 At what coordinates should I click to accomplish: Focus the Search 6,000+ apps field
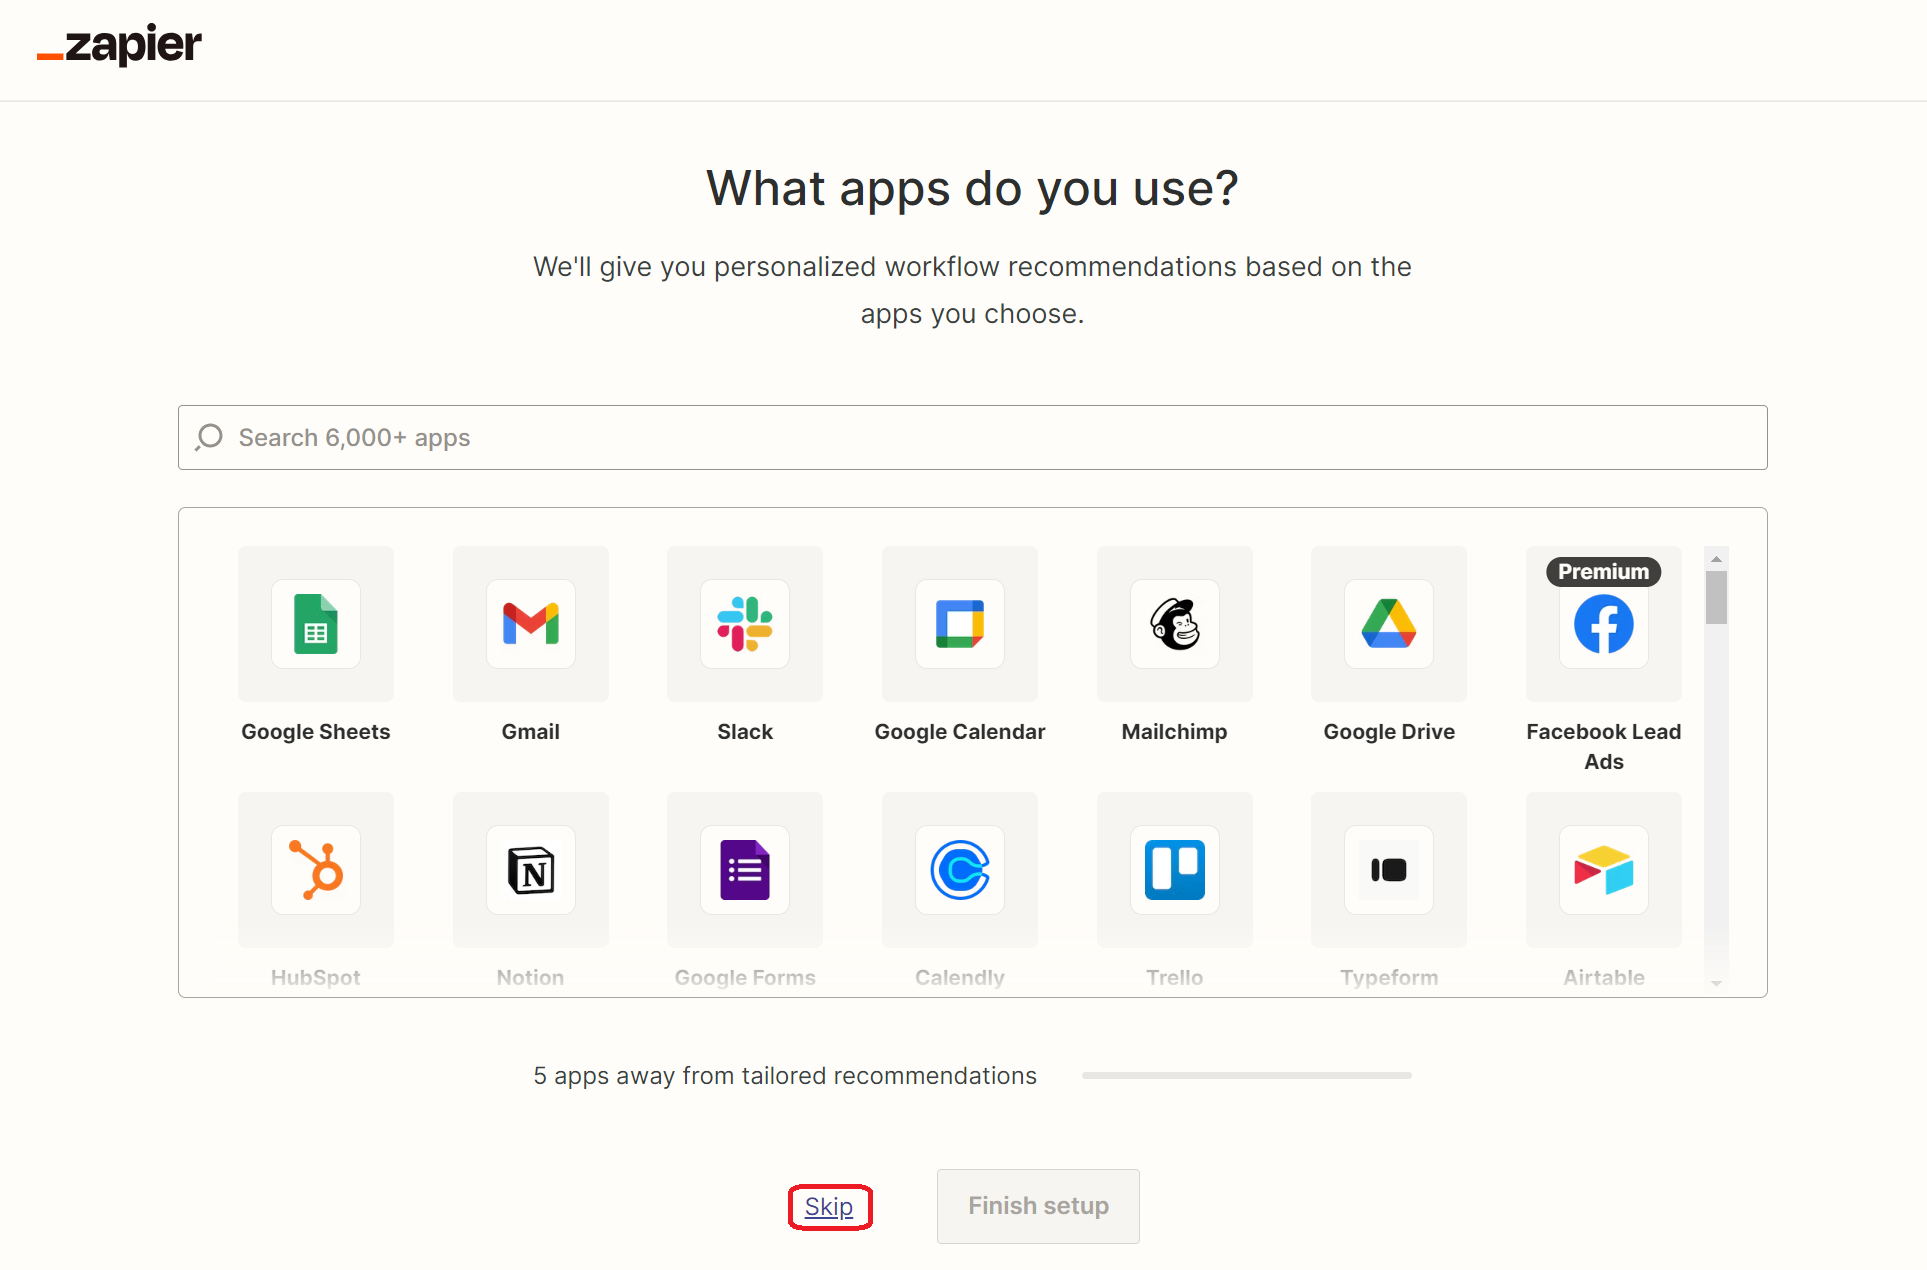[973, 437]
